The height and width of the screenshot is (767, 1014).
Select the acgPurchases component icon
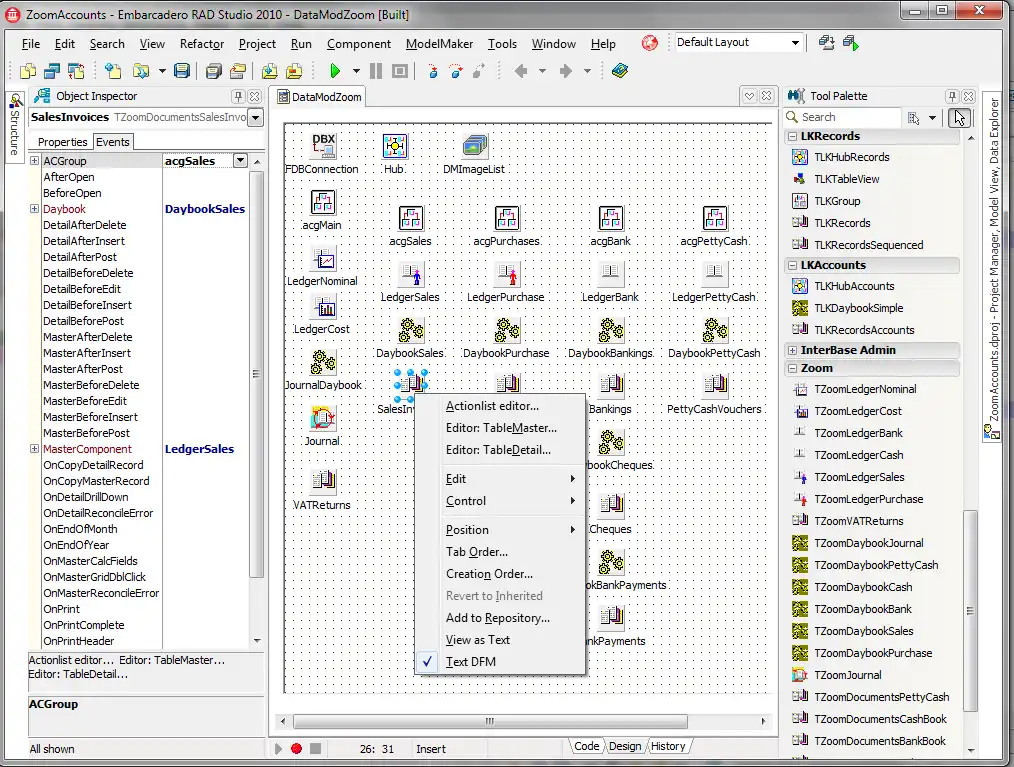click(x=507, y=219)
